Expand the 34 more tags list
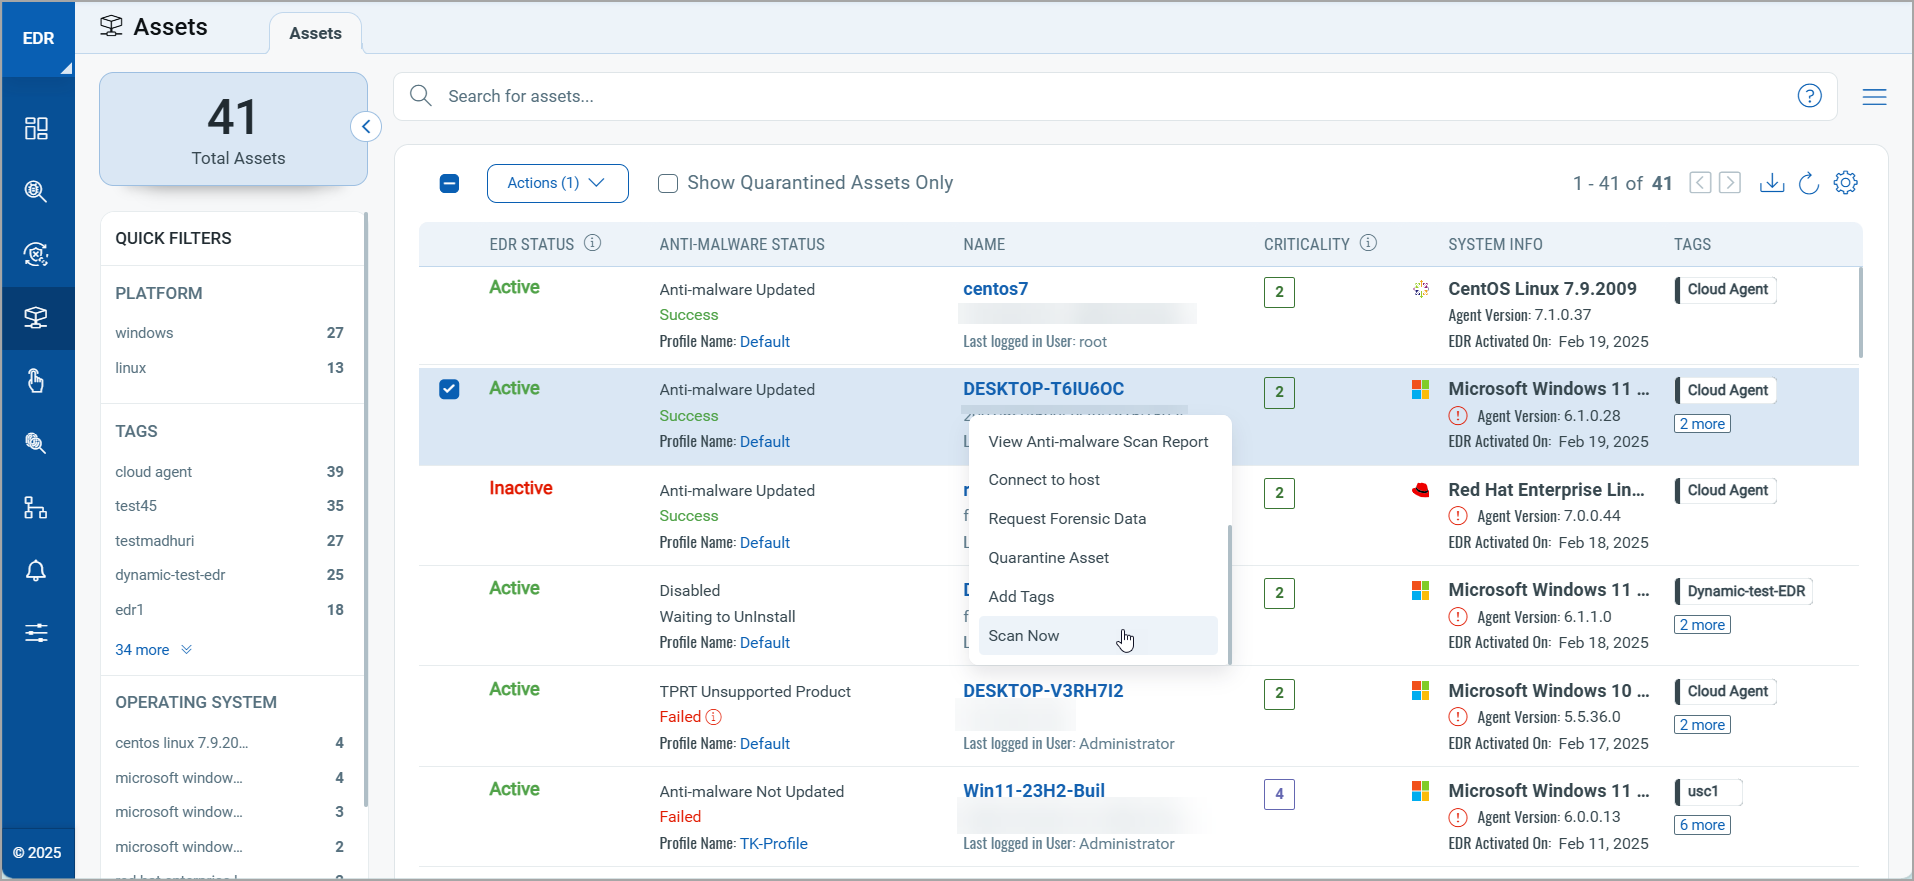This screenshot has height=881, width=1914. point(153,650)
